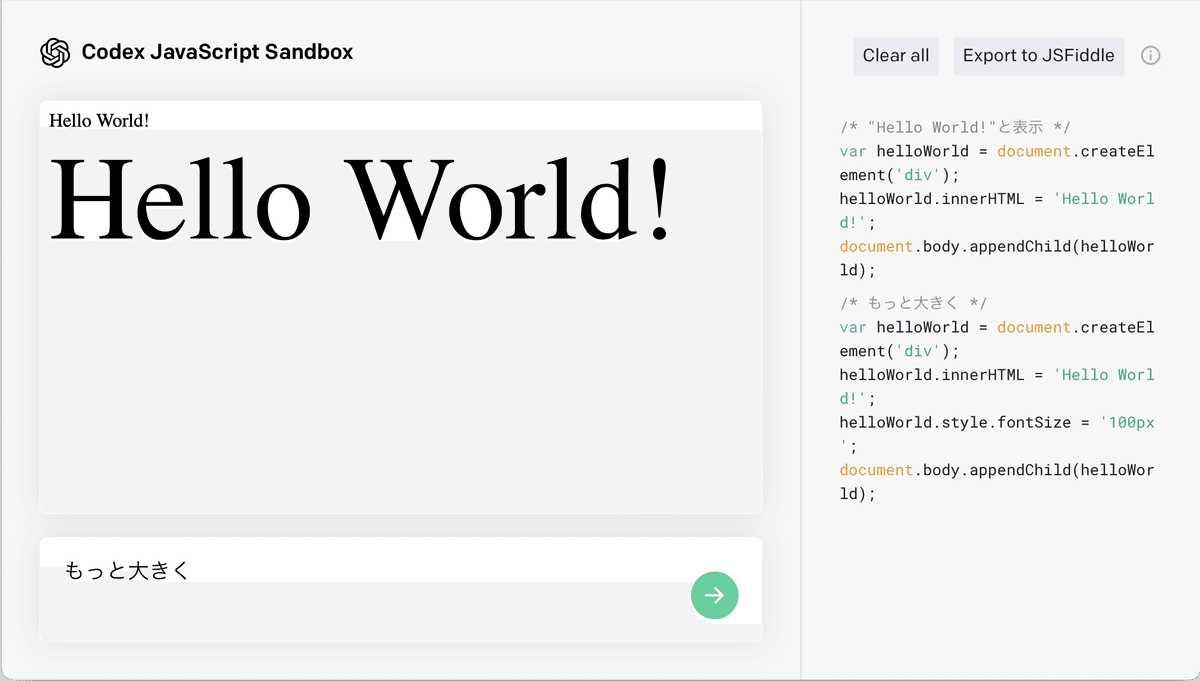The image size is (1200, 681).
Task: Click the circular send arrow to run prompt
Action: click(x=714, y=595)
